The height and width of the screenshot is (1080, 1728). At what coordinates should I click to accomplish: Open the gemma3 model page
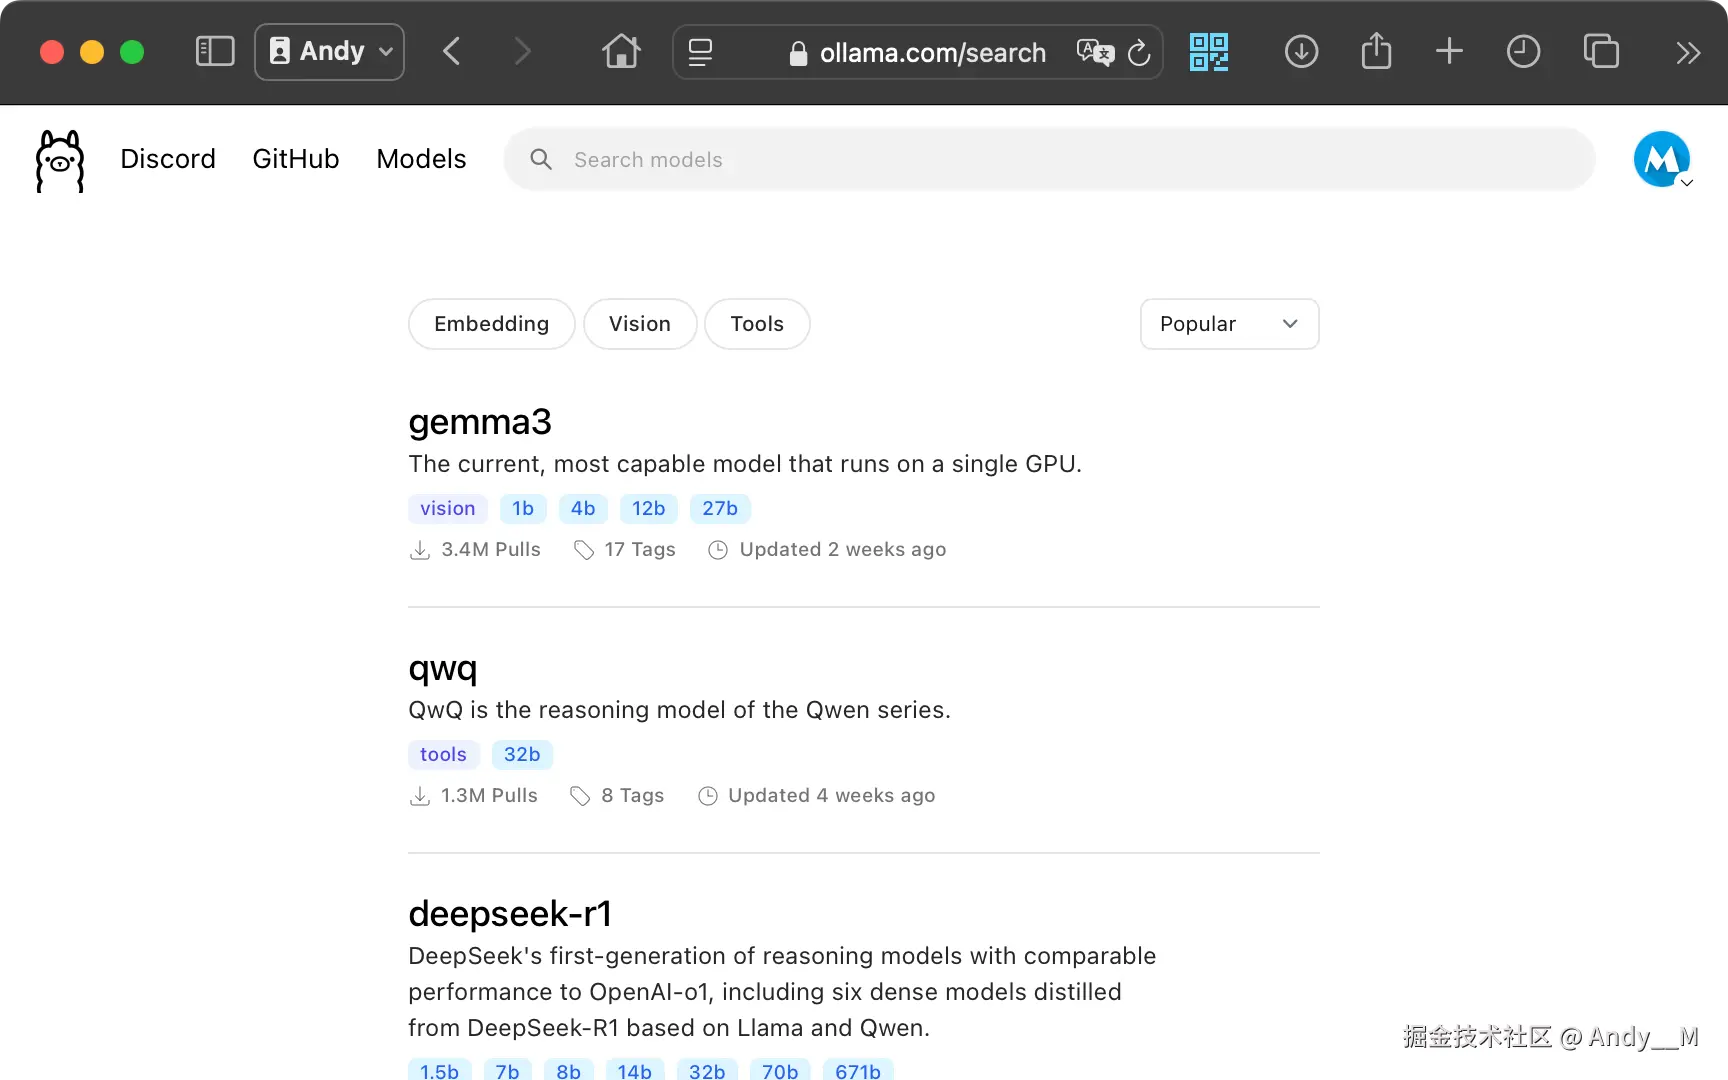(480, 422)
